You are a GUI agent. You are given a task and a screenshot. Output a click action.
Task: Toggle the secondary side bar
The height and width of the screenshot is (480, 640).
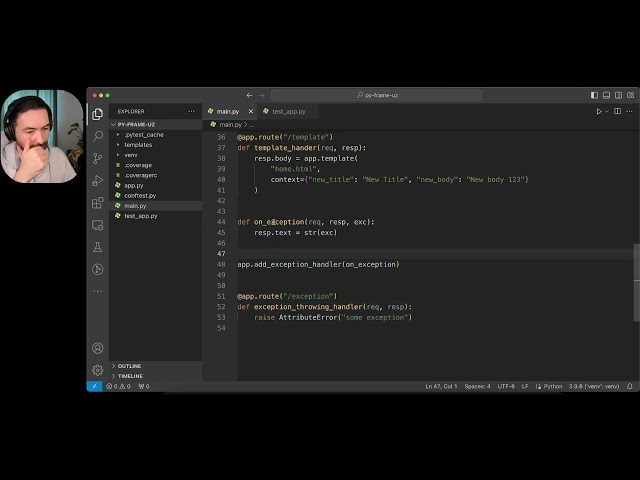618,95
